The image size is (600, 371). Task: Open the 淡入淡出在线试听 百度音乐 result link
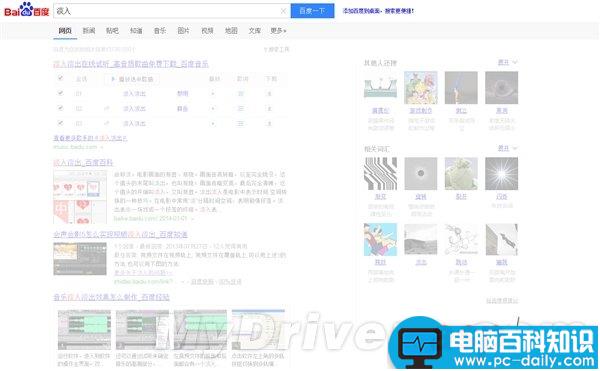(x=131, y=64)
